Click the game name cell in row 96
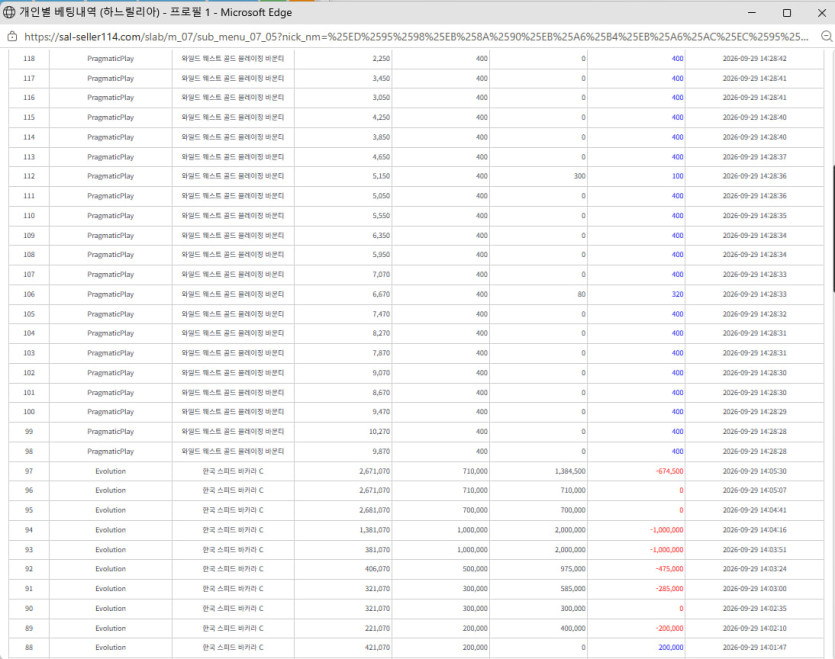Viewport: 835px width, 659px height. 233,490
